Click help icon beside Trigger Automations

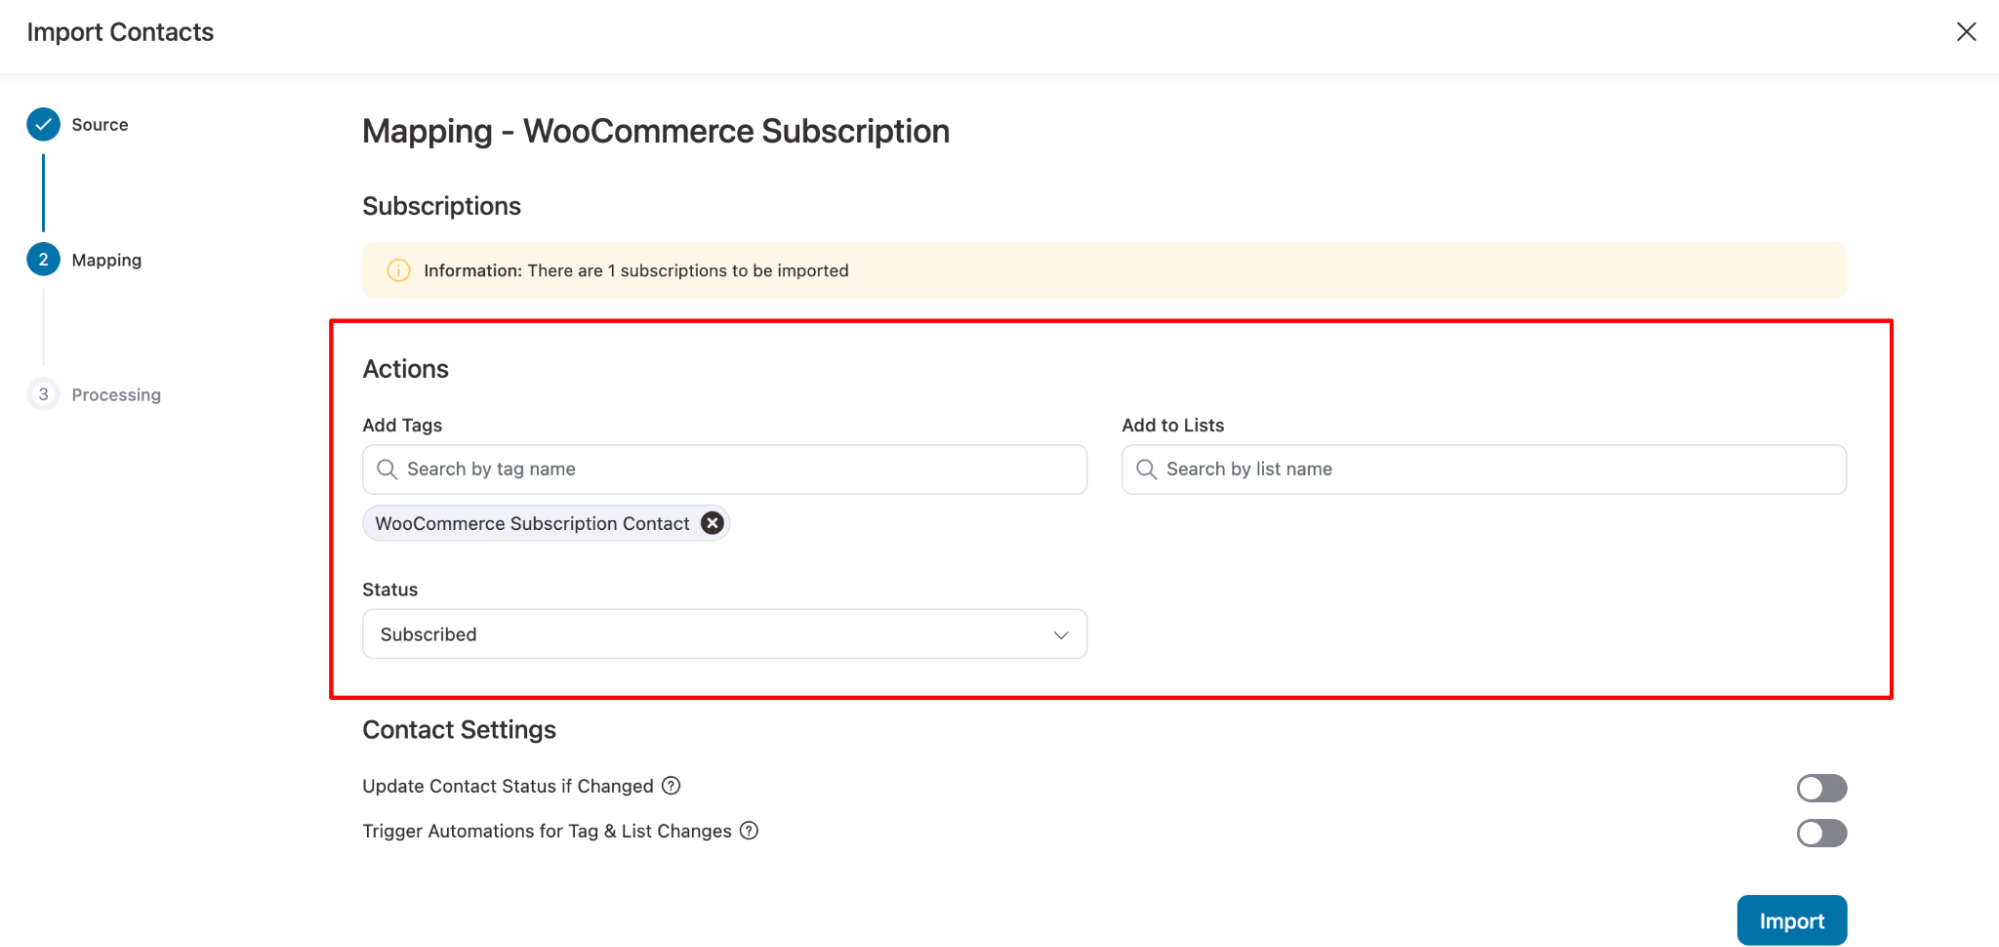pyautogui.click(x=749, y=831)
